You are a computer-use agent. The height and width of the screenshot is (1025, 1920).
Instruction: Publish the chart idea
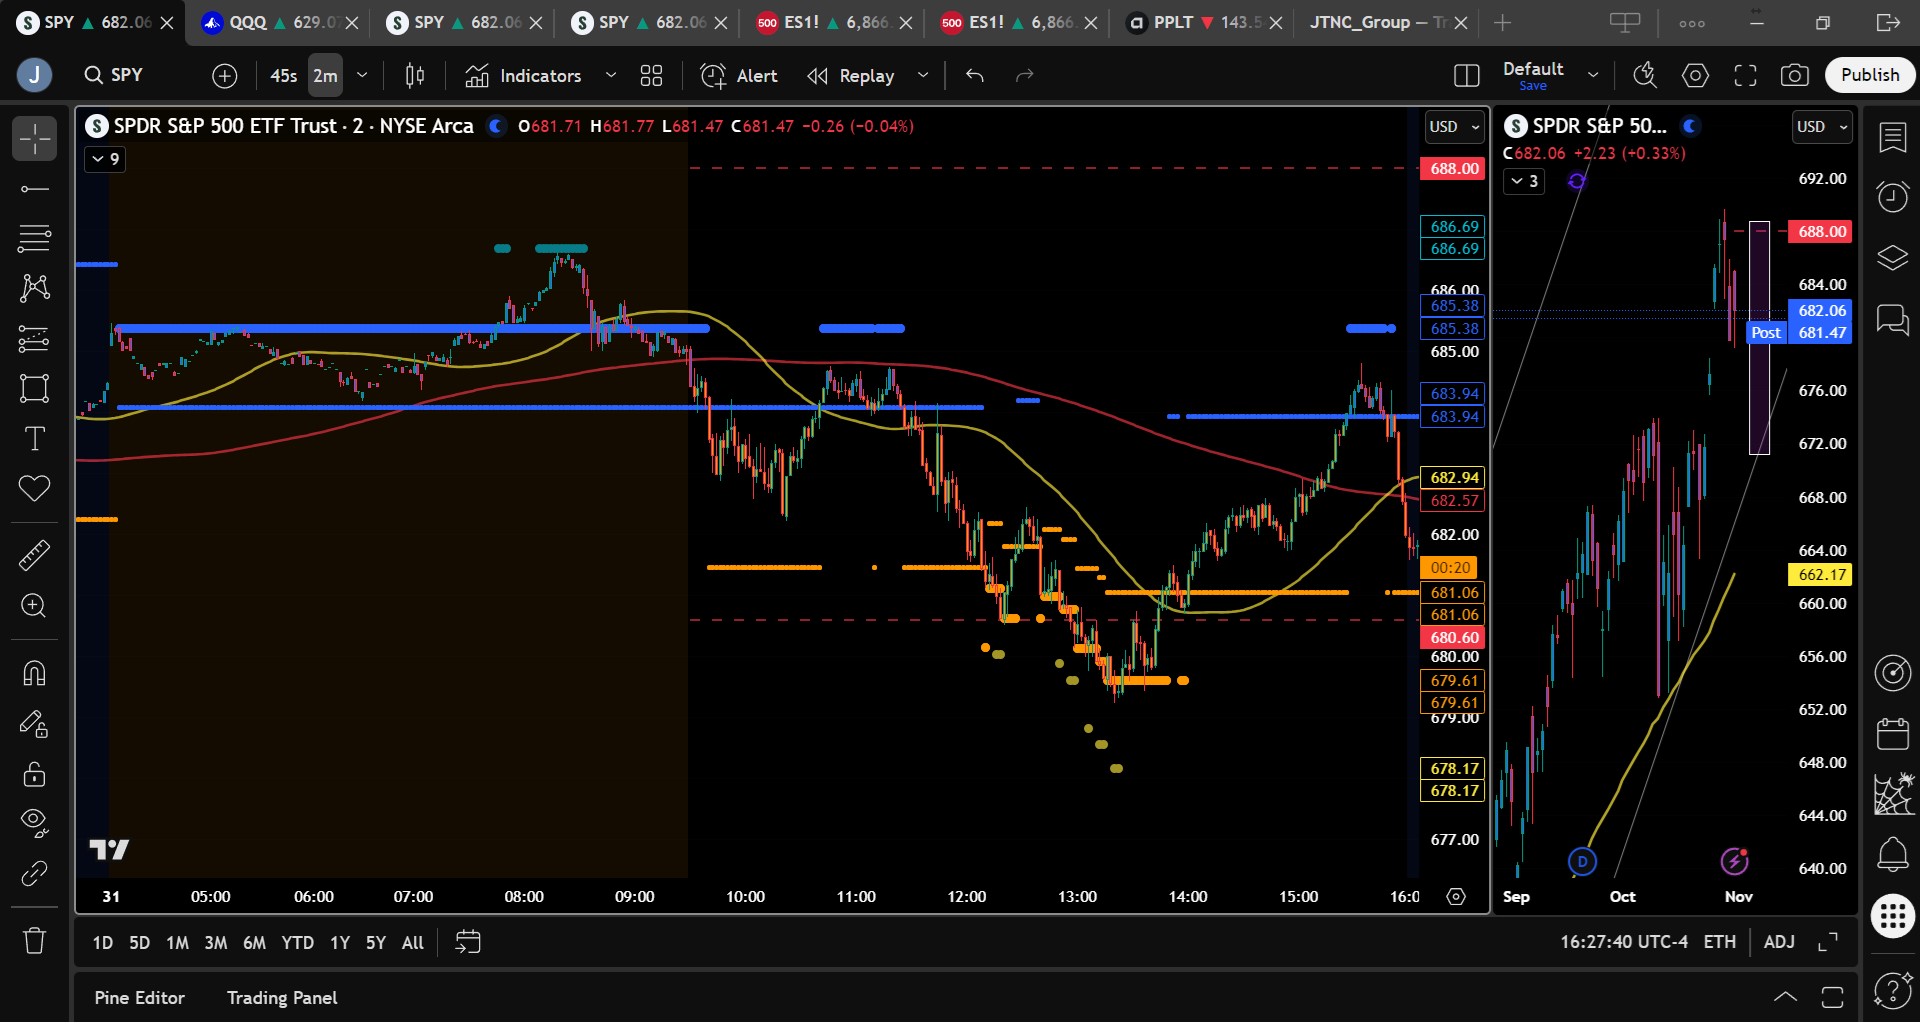tap(1870, 75)
